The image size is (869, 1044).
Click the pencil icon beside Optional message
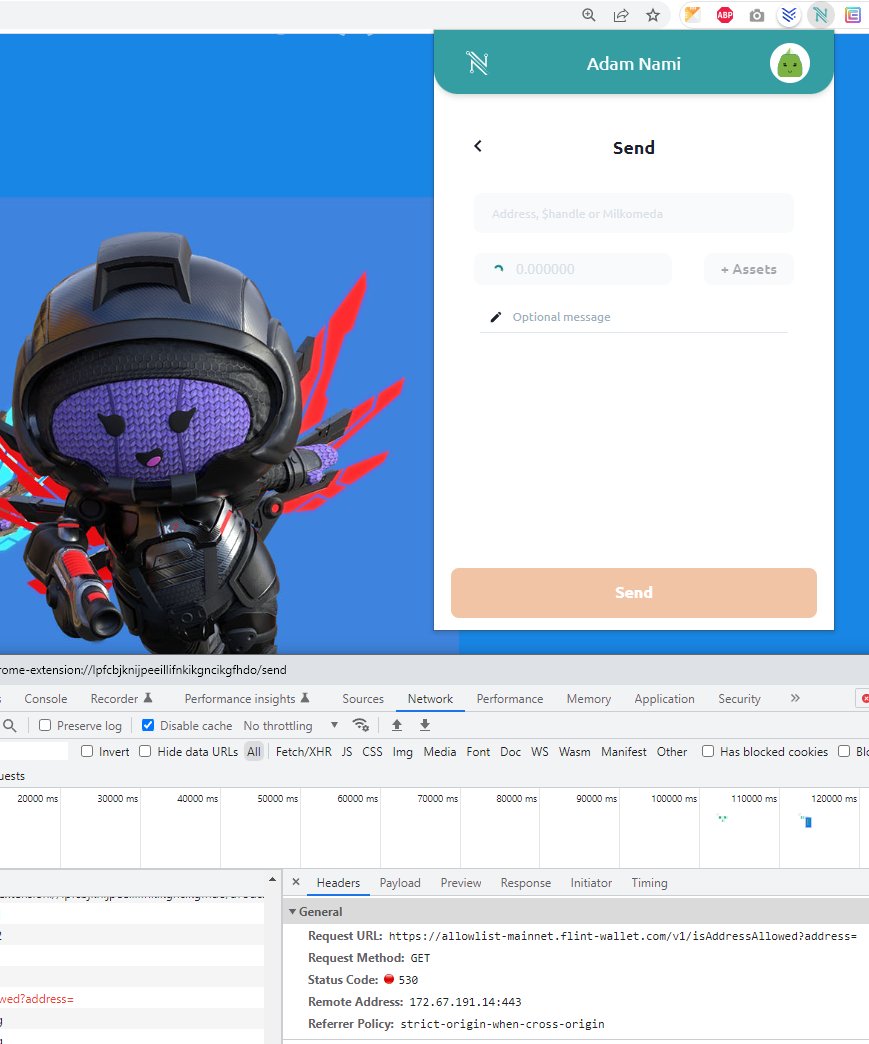[495, 317]
